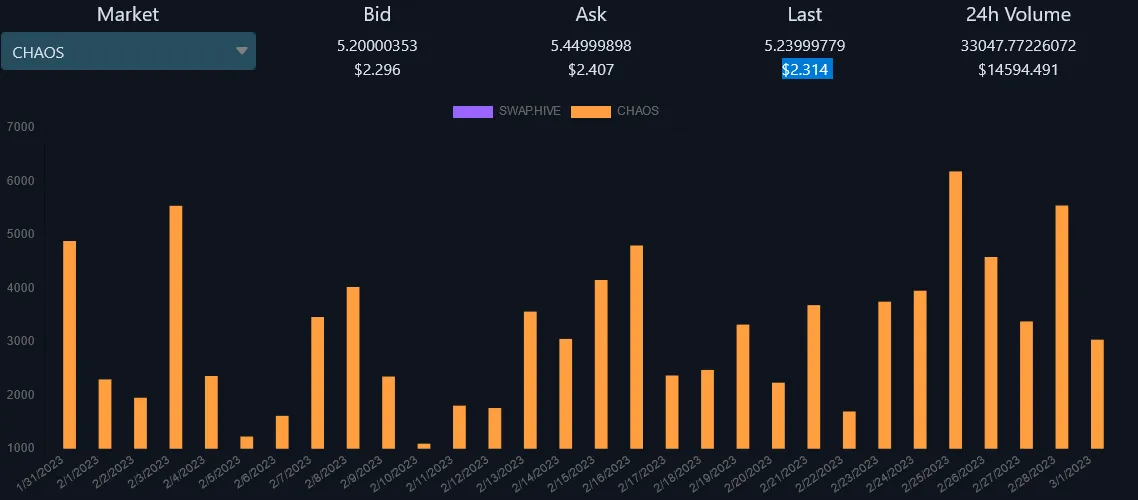Click the 2/24/2023 volume bar

point(920,369)
